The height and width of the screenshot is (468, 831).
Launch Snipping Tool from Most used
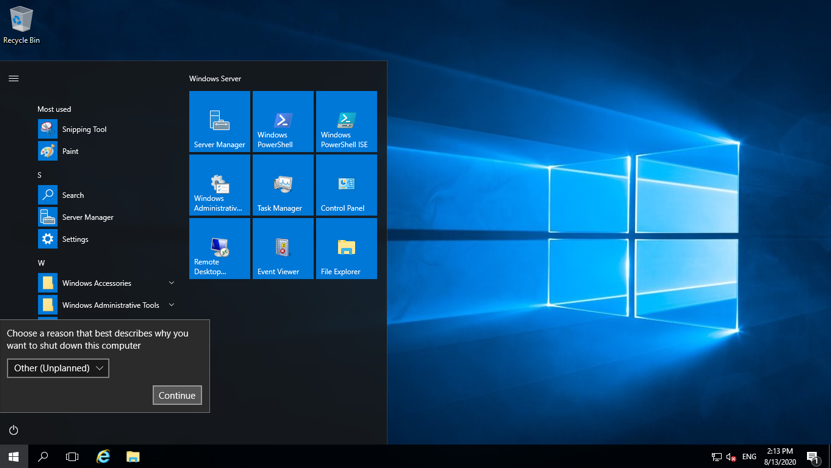coord(106,129)
